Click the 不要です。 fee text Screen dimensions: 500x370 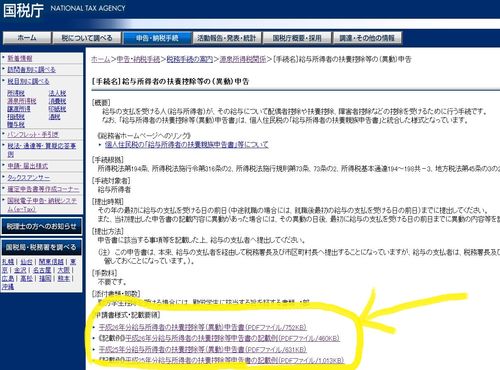[x=112, y=282]
